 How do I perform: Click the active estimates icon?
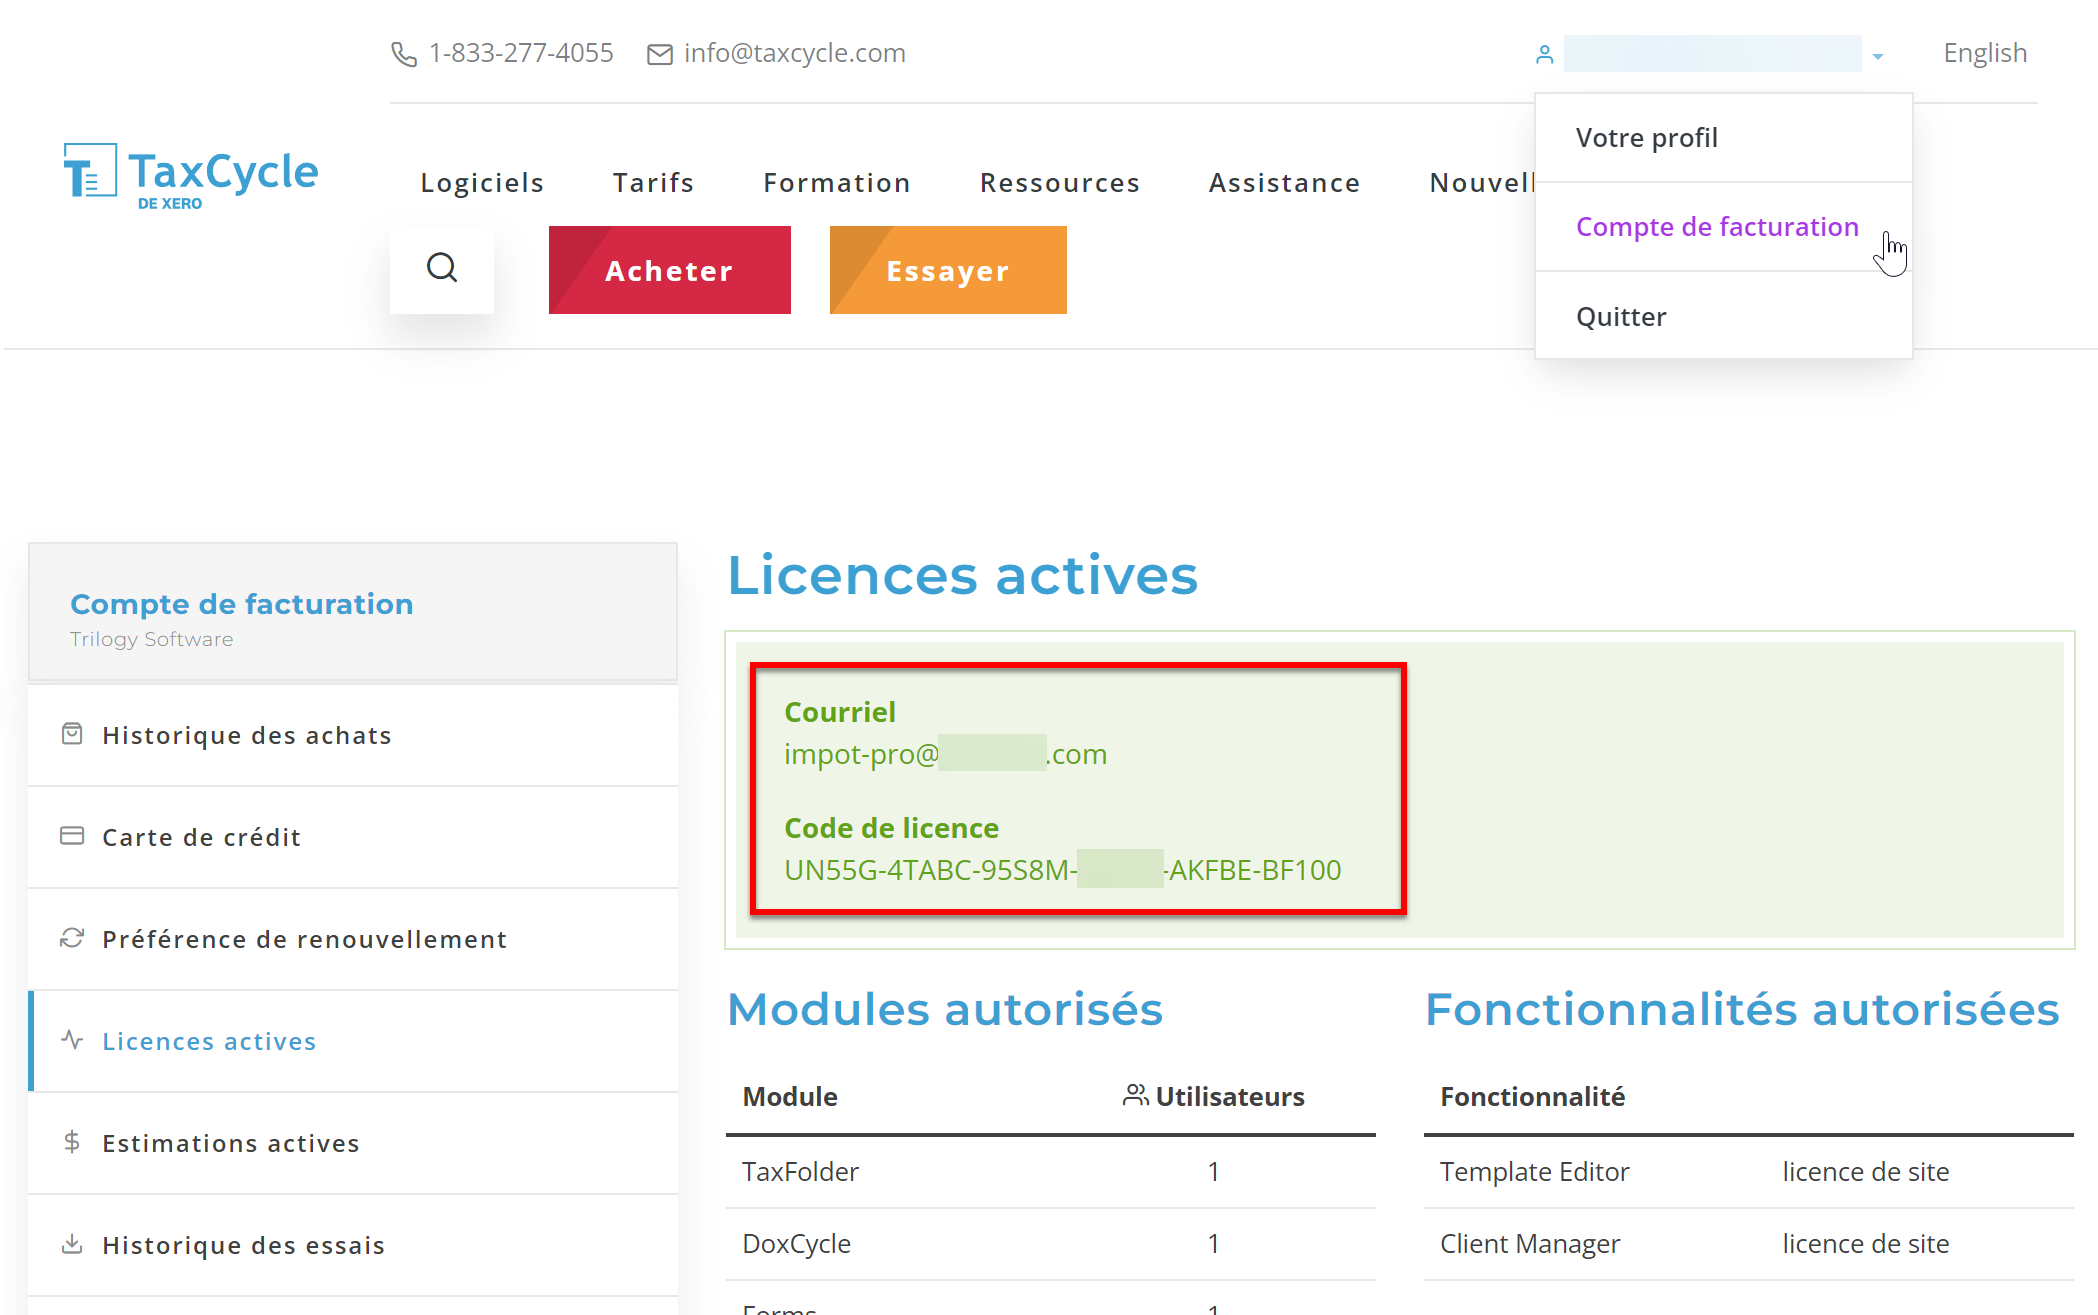(x=71, y=1142)
